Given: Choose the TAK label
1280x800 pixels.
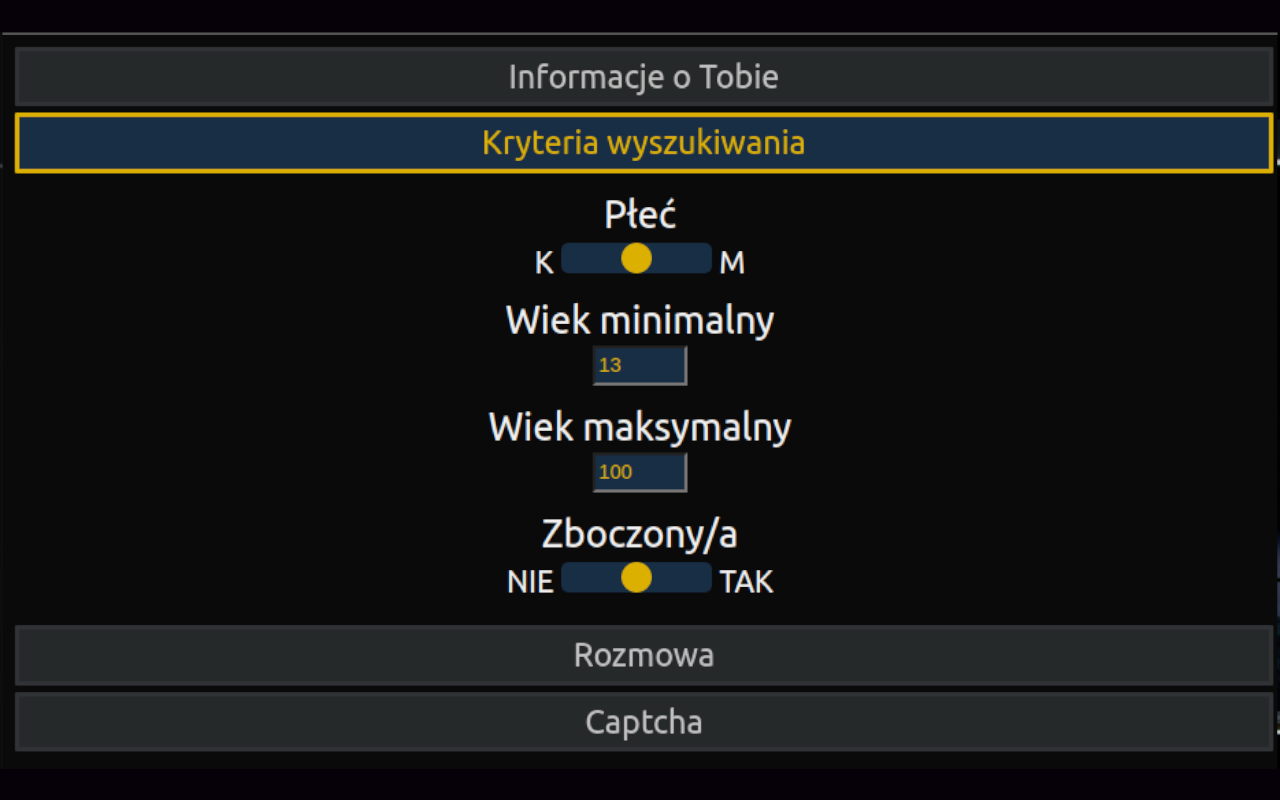Looking at the screenshot, I should pyautogui.click(x=746, y=582).
